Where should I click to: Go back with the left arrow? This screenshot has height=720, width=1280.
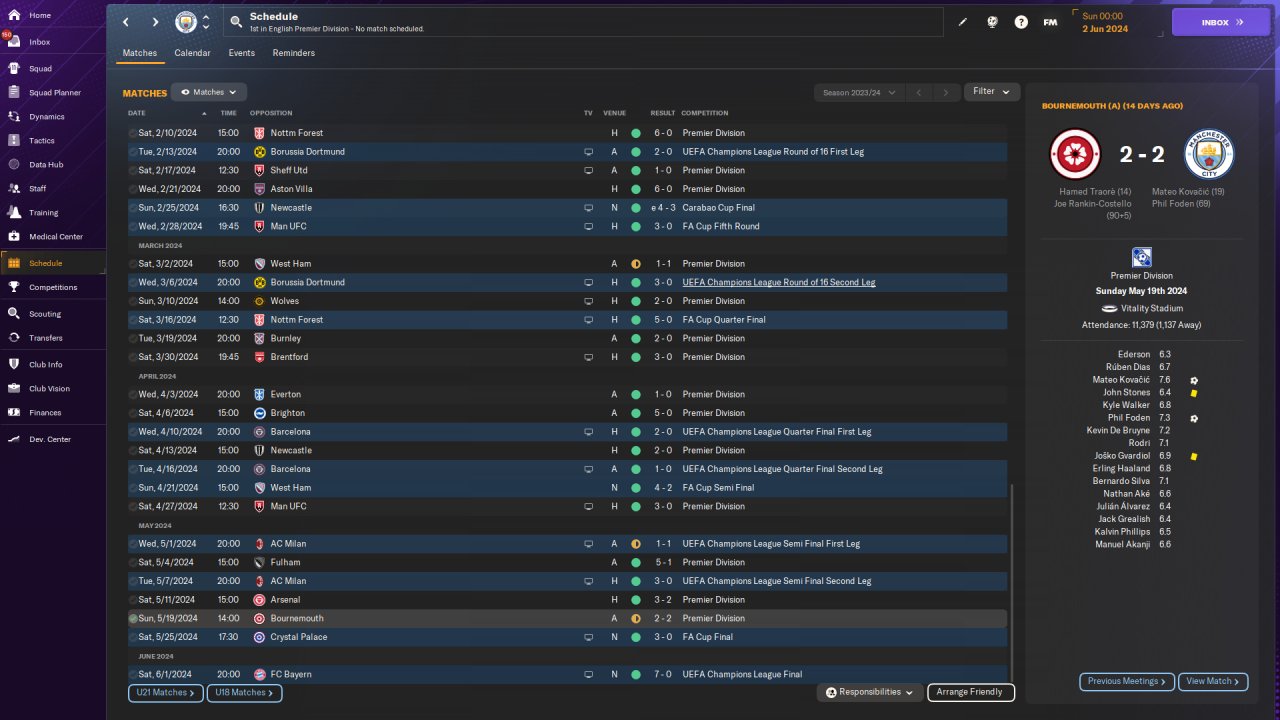(126, 22)
